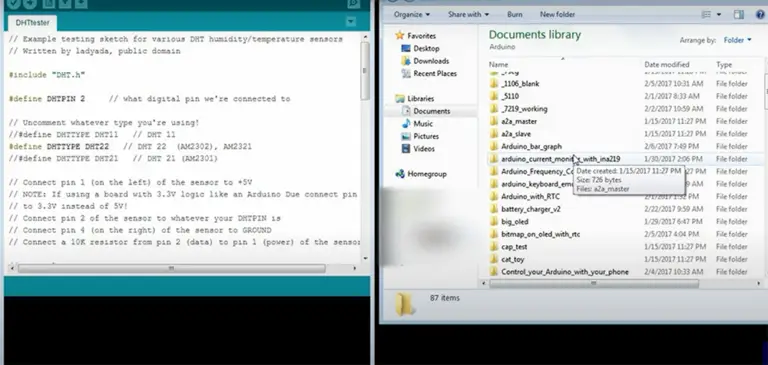Click the Burn button in Explorer toolbar
The height and width of the screenshot is (365, 768).
(514, 15)
